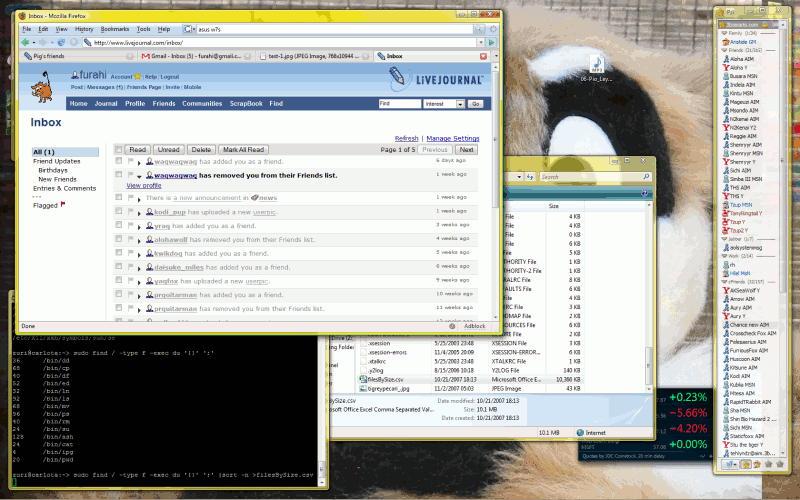Collapse the expanded waqwaqwag removed-you message

pyautogui.click(x=140, y=175)
